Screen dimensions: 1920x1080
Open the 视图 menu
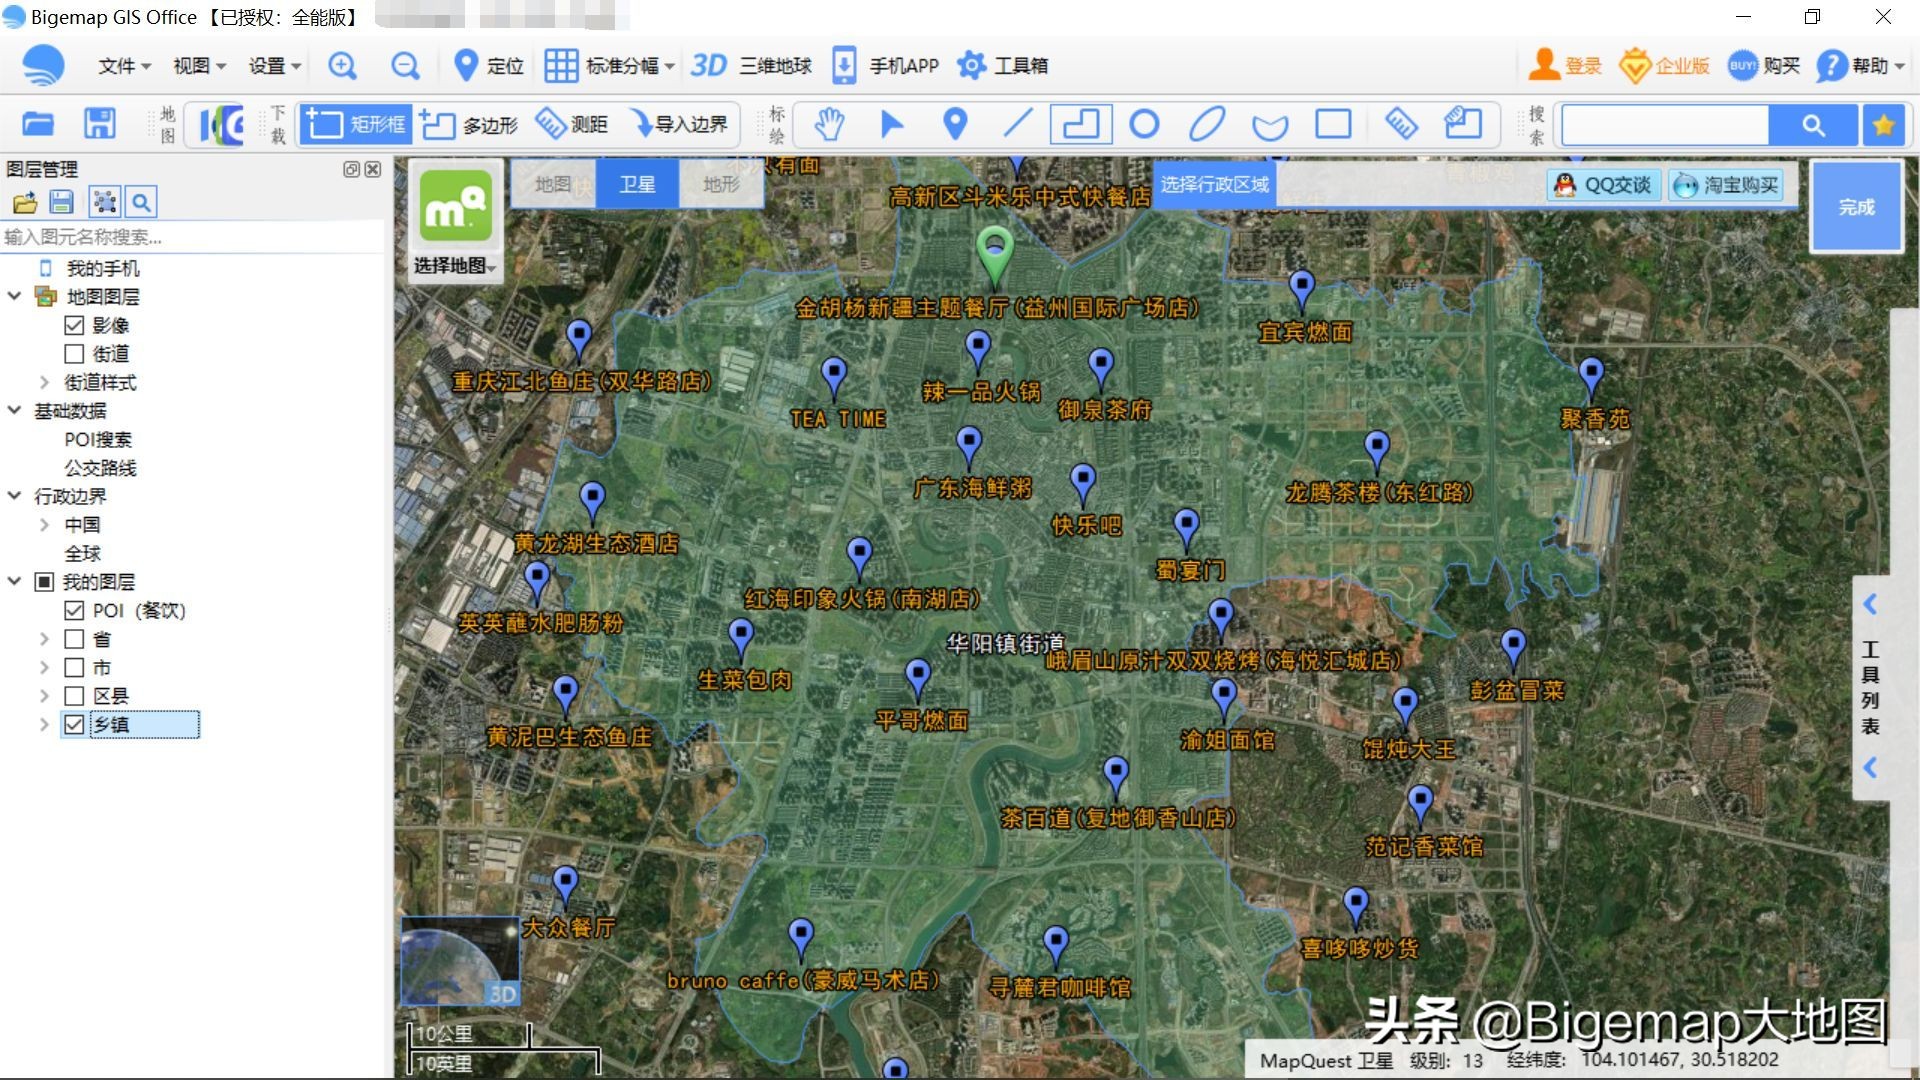(196, 65)
